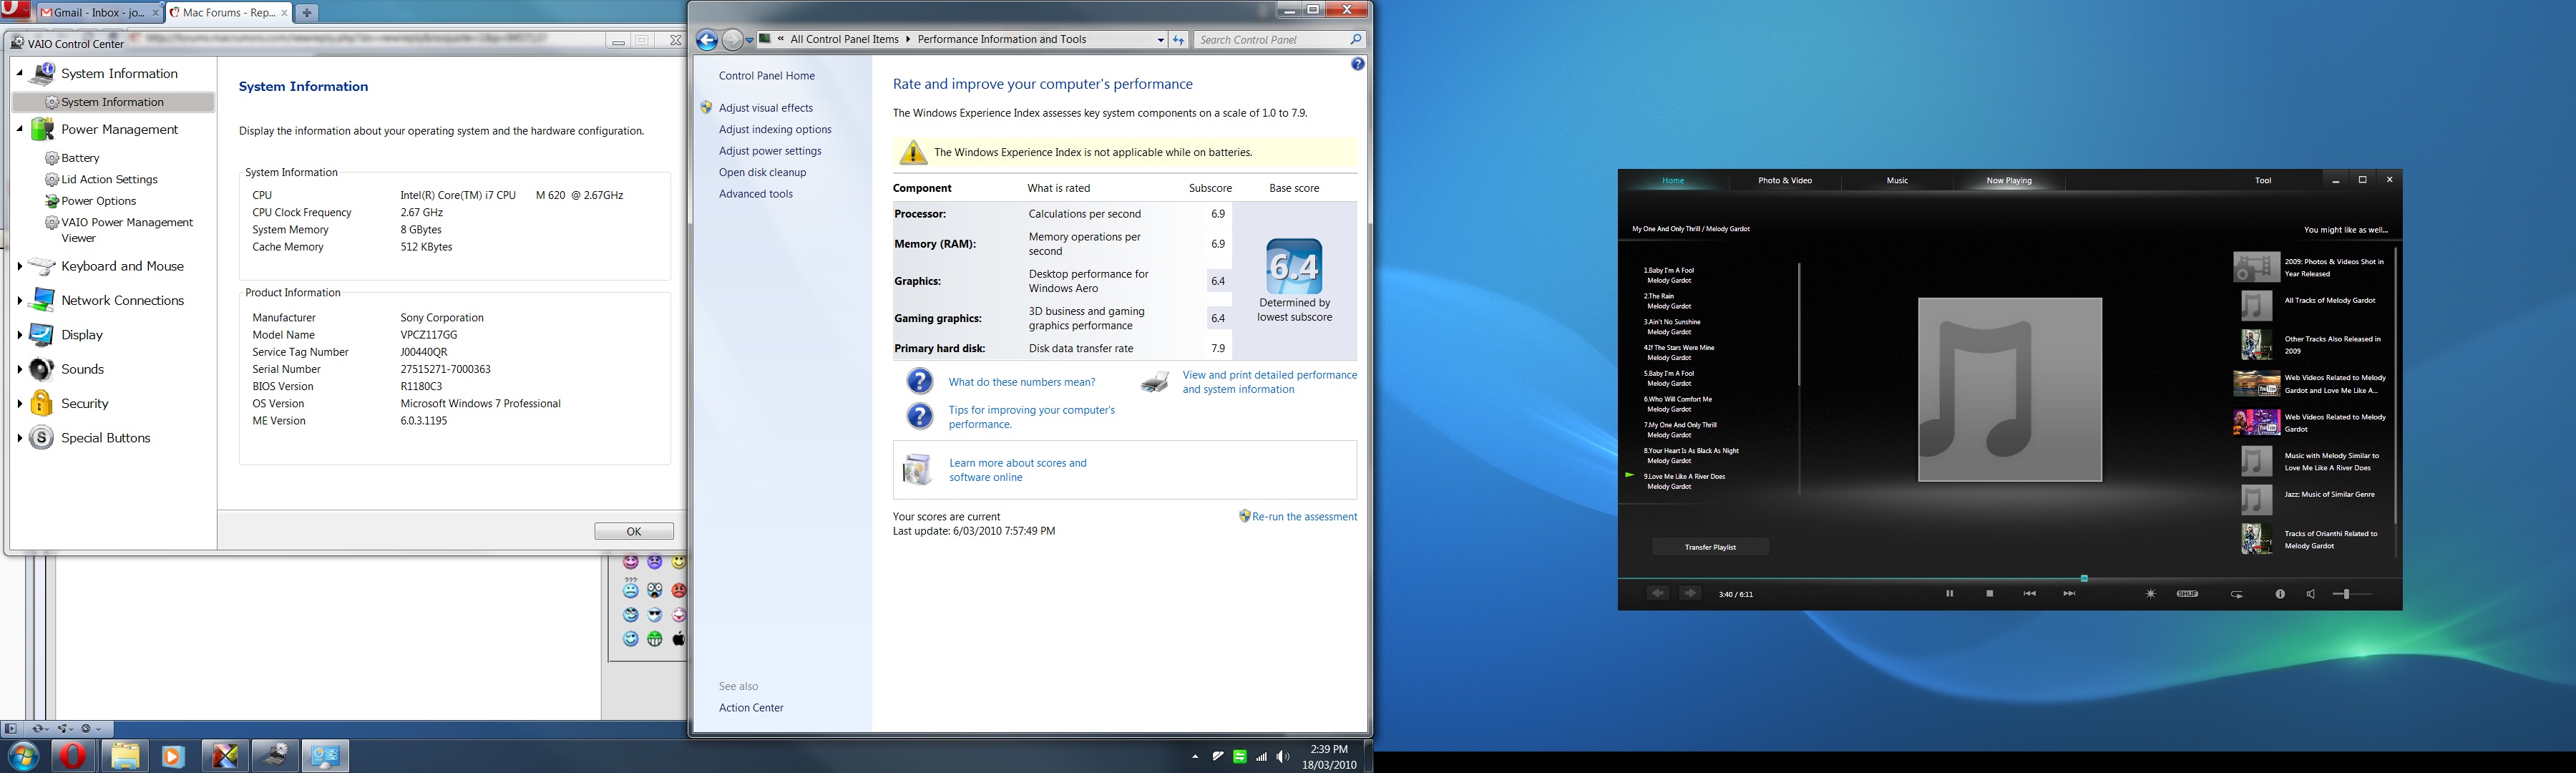Open the Control Panel help icon
This screenshot has width=2576, height=773.
(1357, 64)
